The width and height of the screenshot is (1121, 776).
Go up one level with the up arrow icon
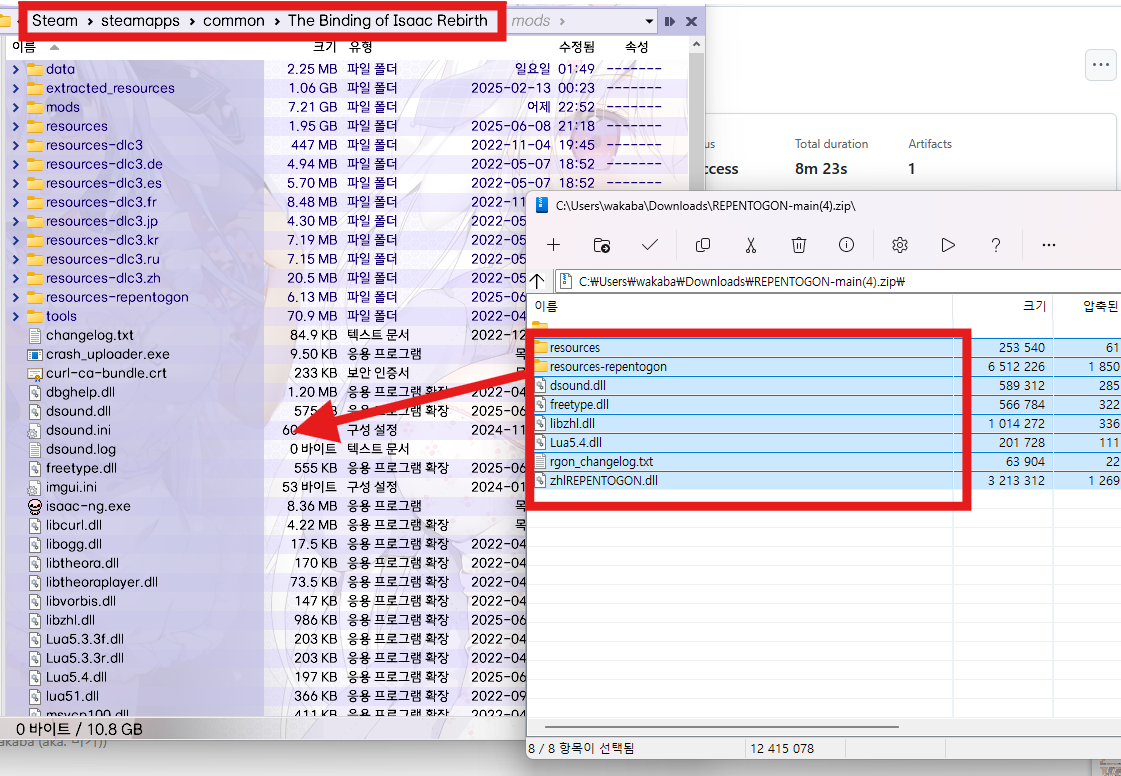click(x=538, y=281)
